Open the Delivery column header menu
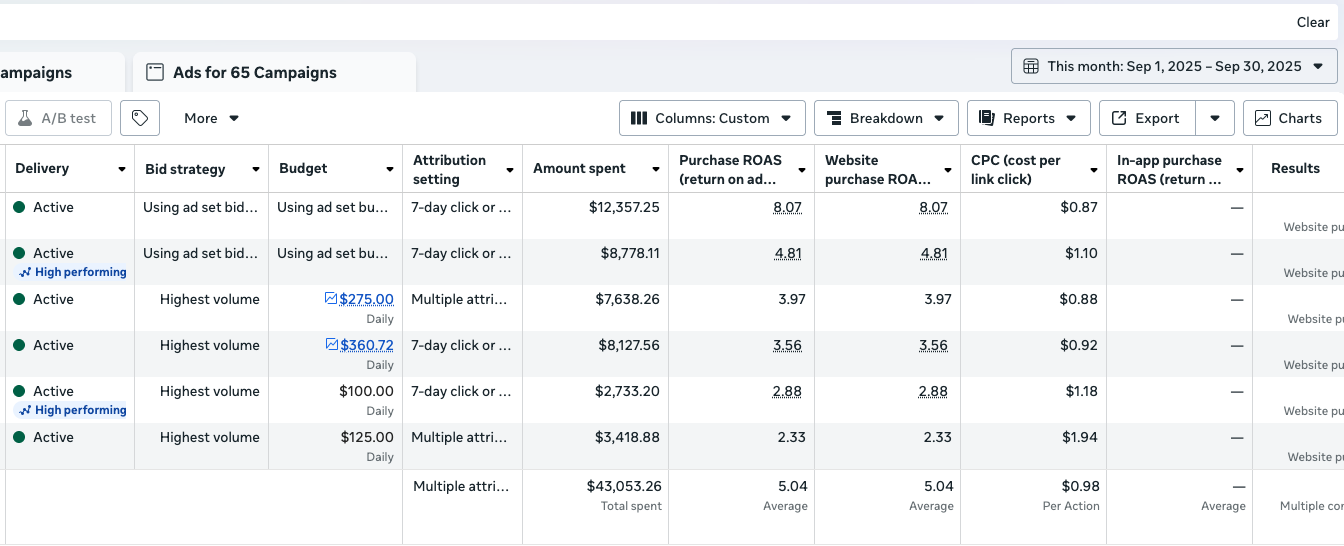1344x546 pixels. (122, 169)
